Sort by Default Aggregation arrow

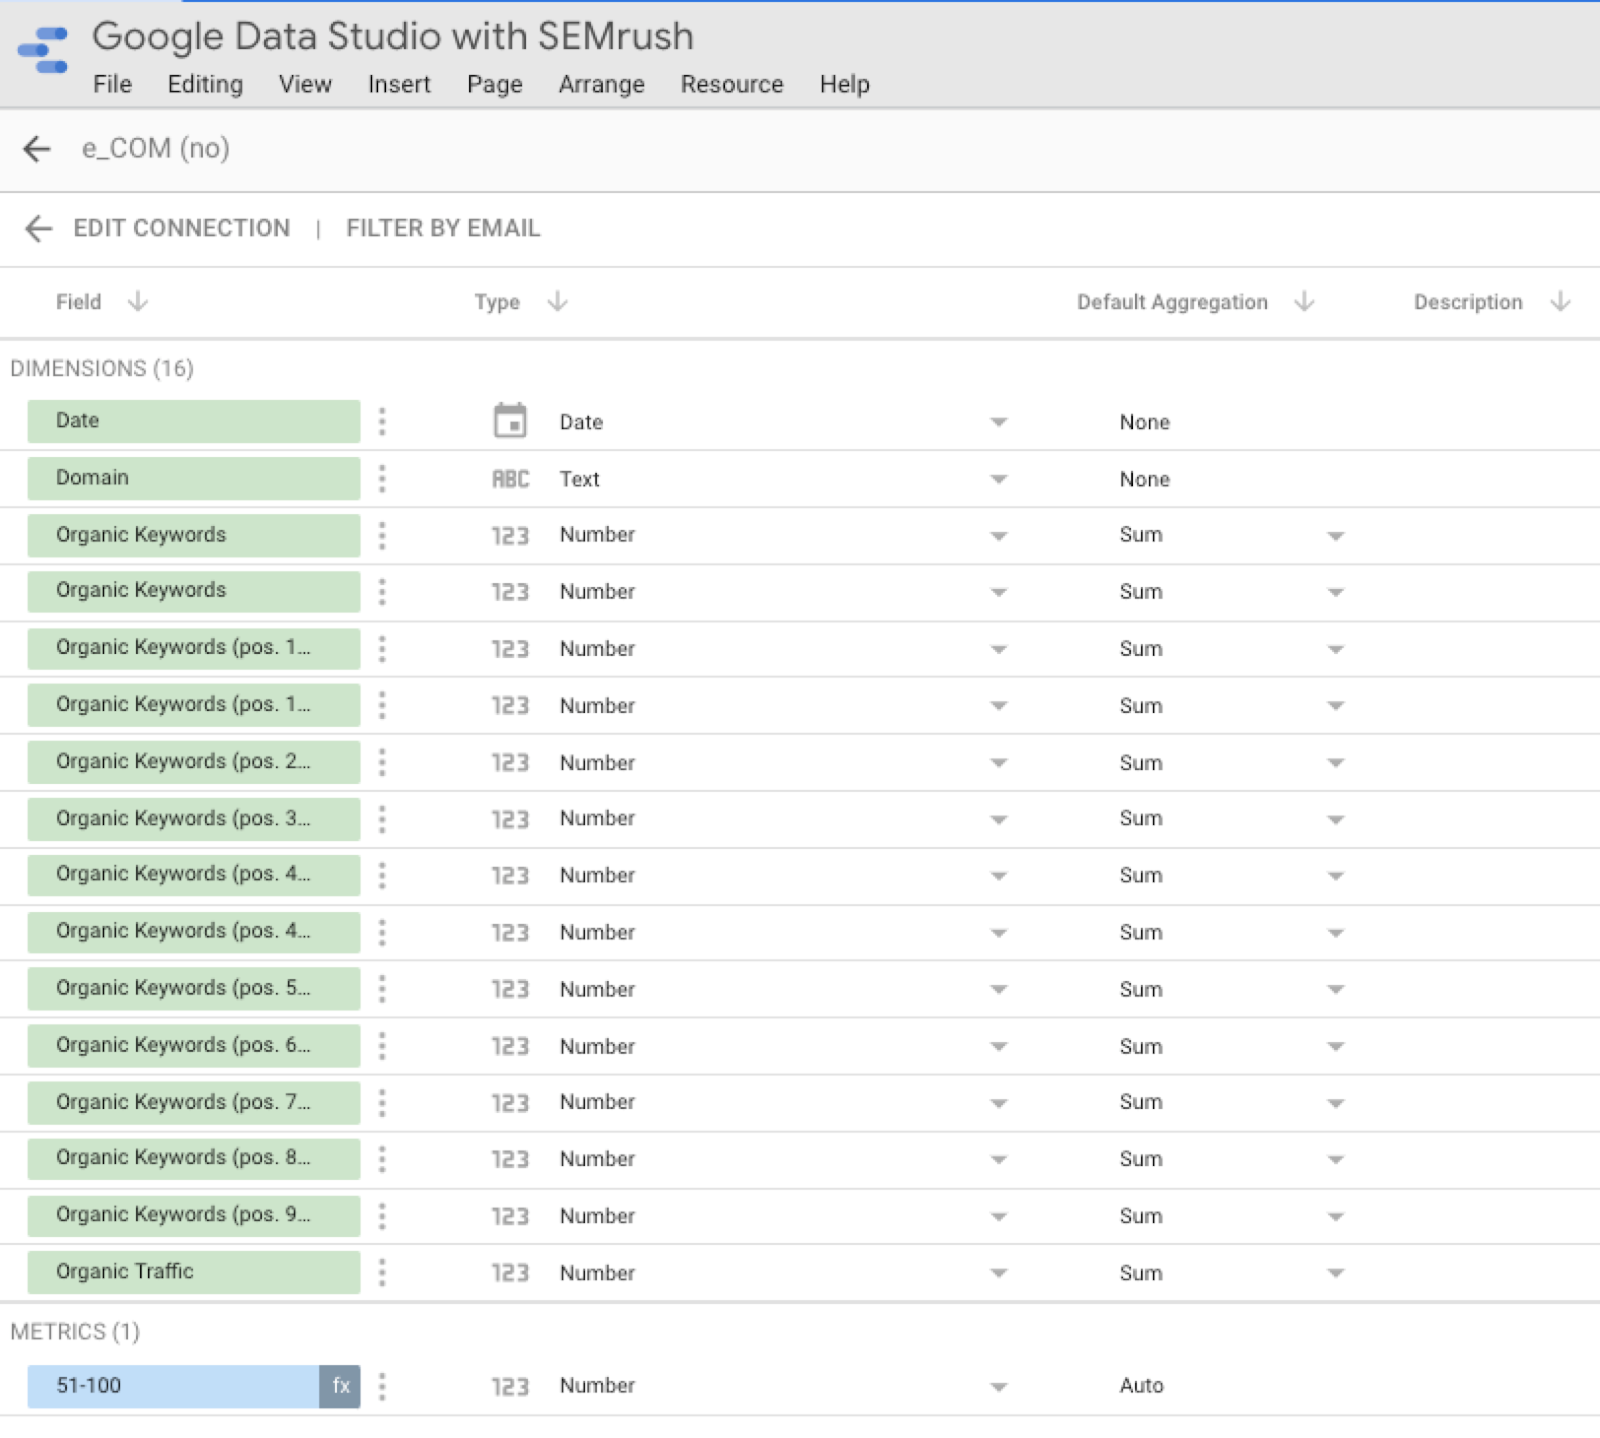pos(1304,301)
